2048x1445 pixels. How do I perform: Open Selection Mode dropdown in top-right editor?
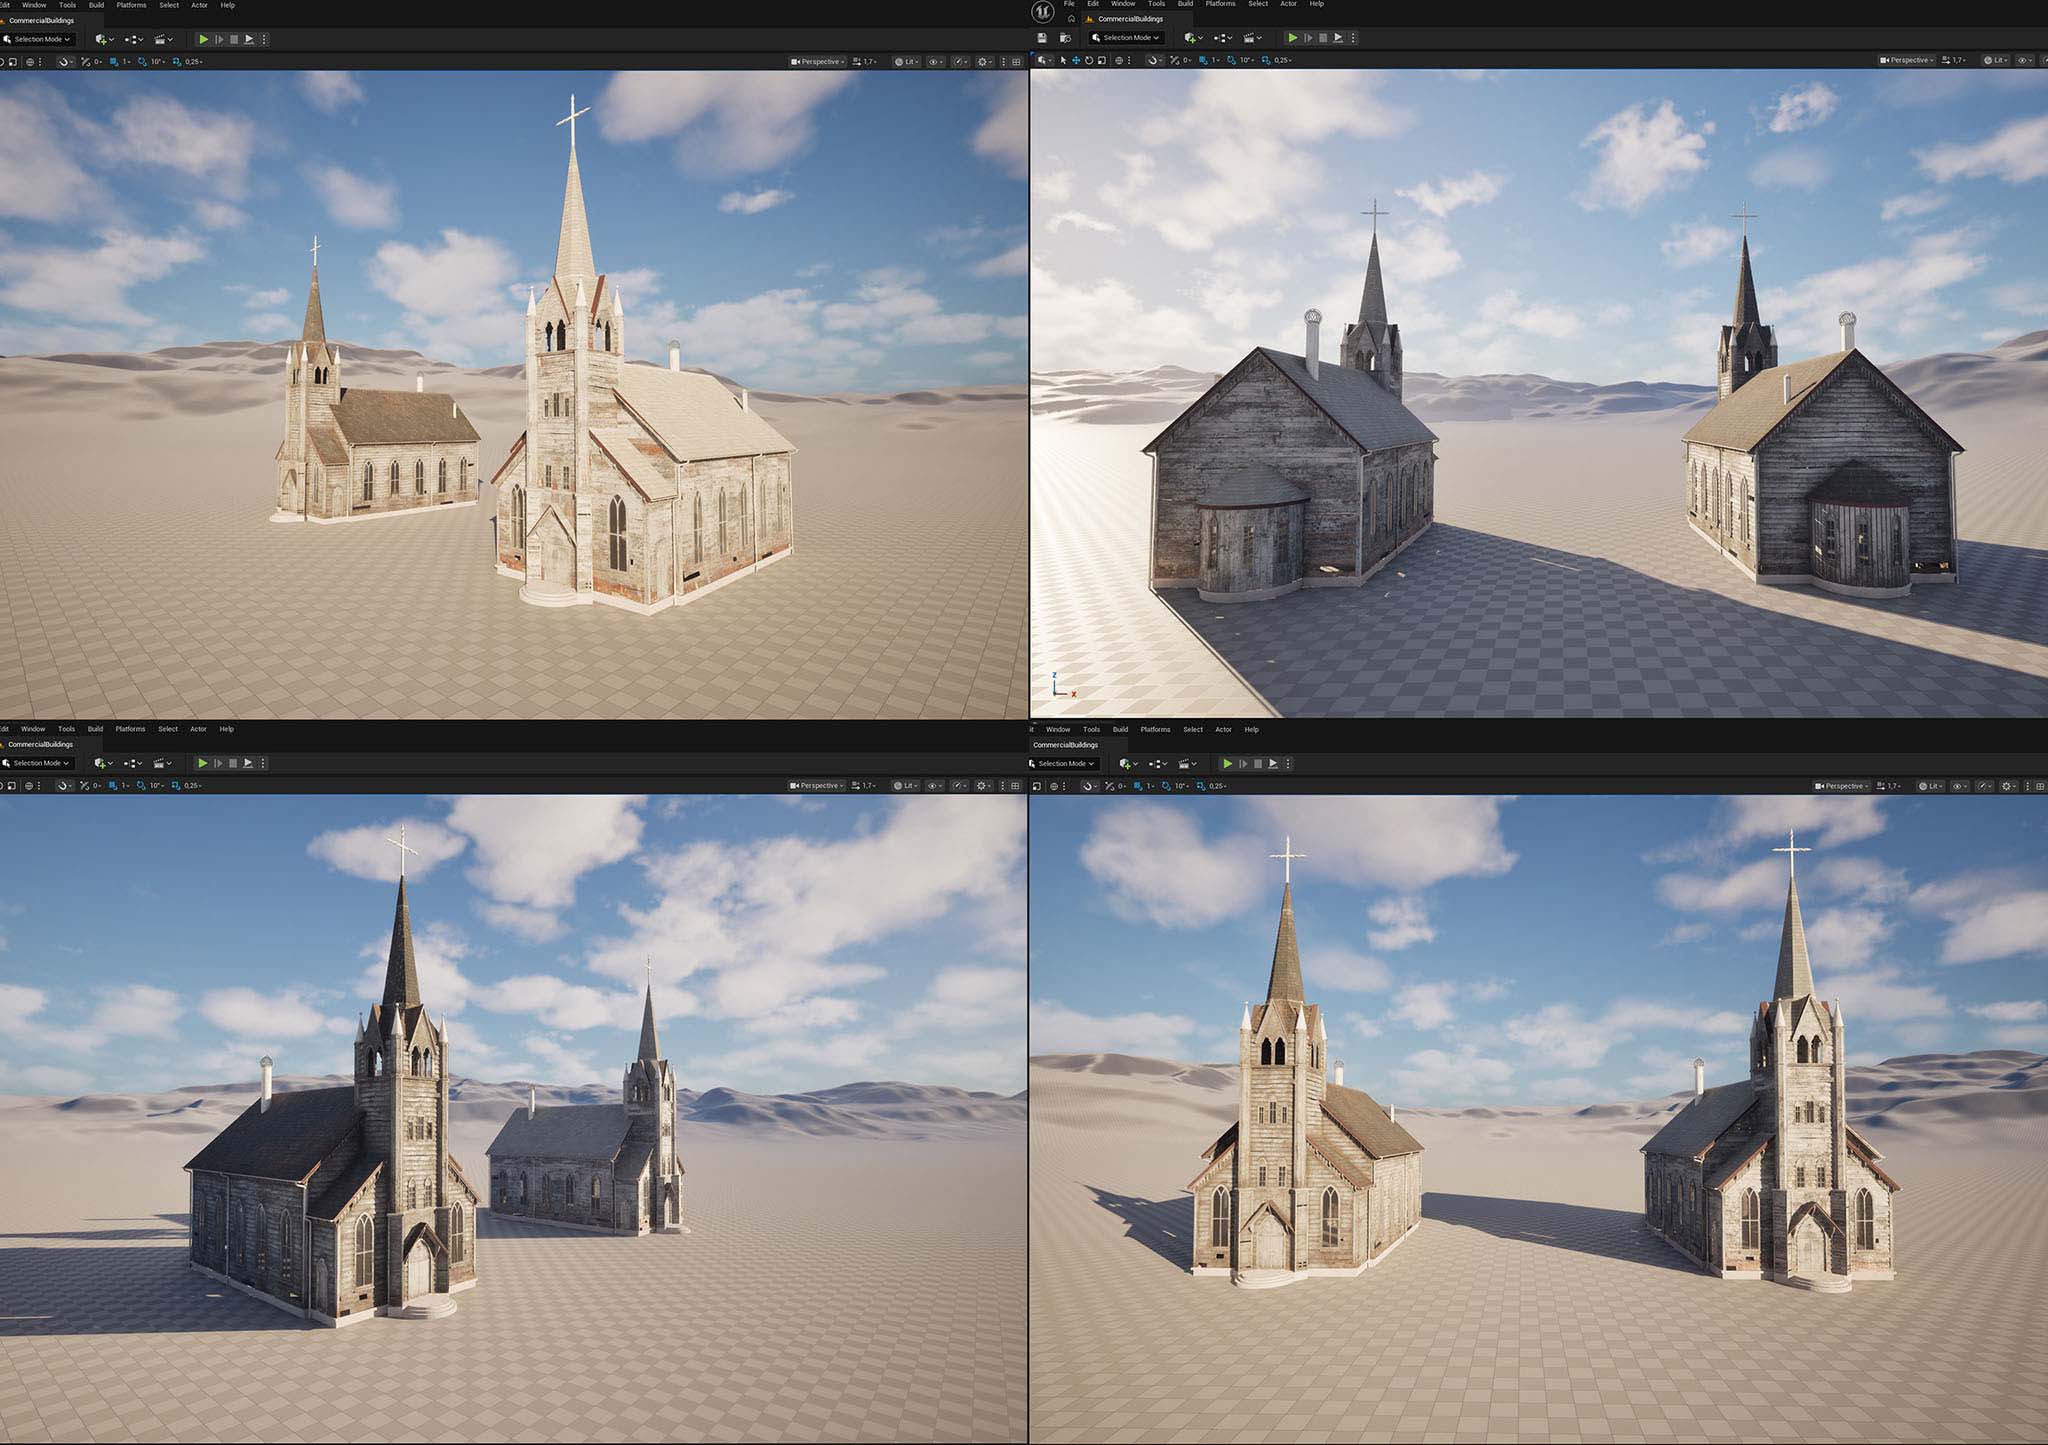[1126, 38]
